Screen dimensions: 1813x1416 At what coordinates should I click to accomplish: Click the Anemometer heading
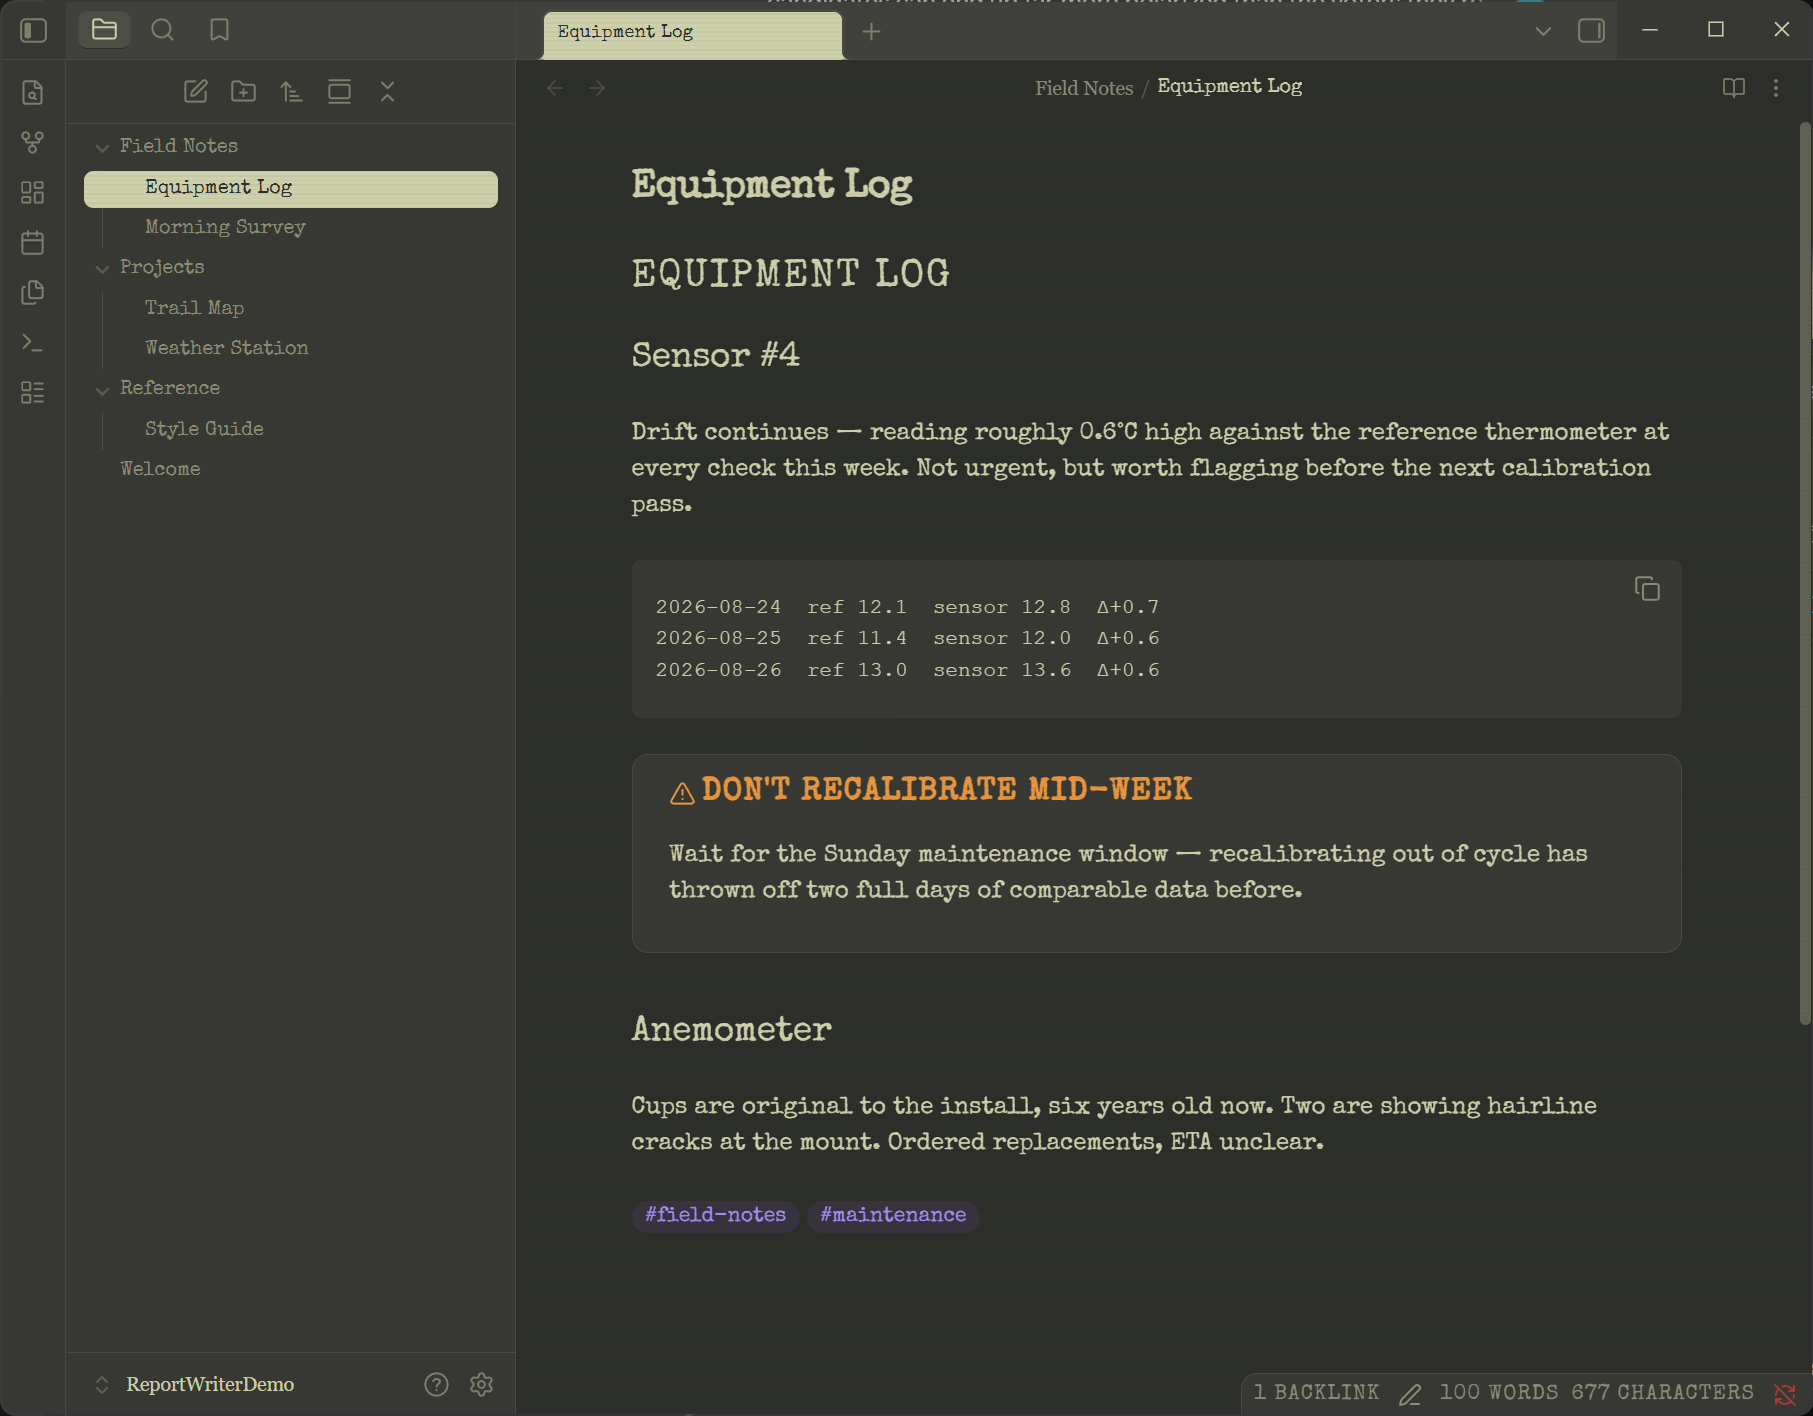coord(732,1030)
